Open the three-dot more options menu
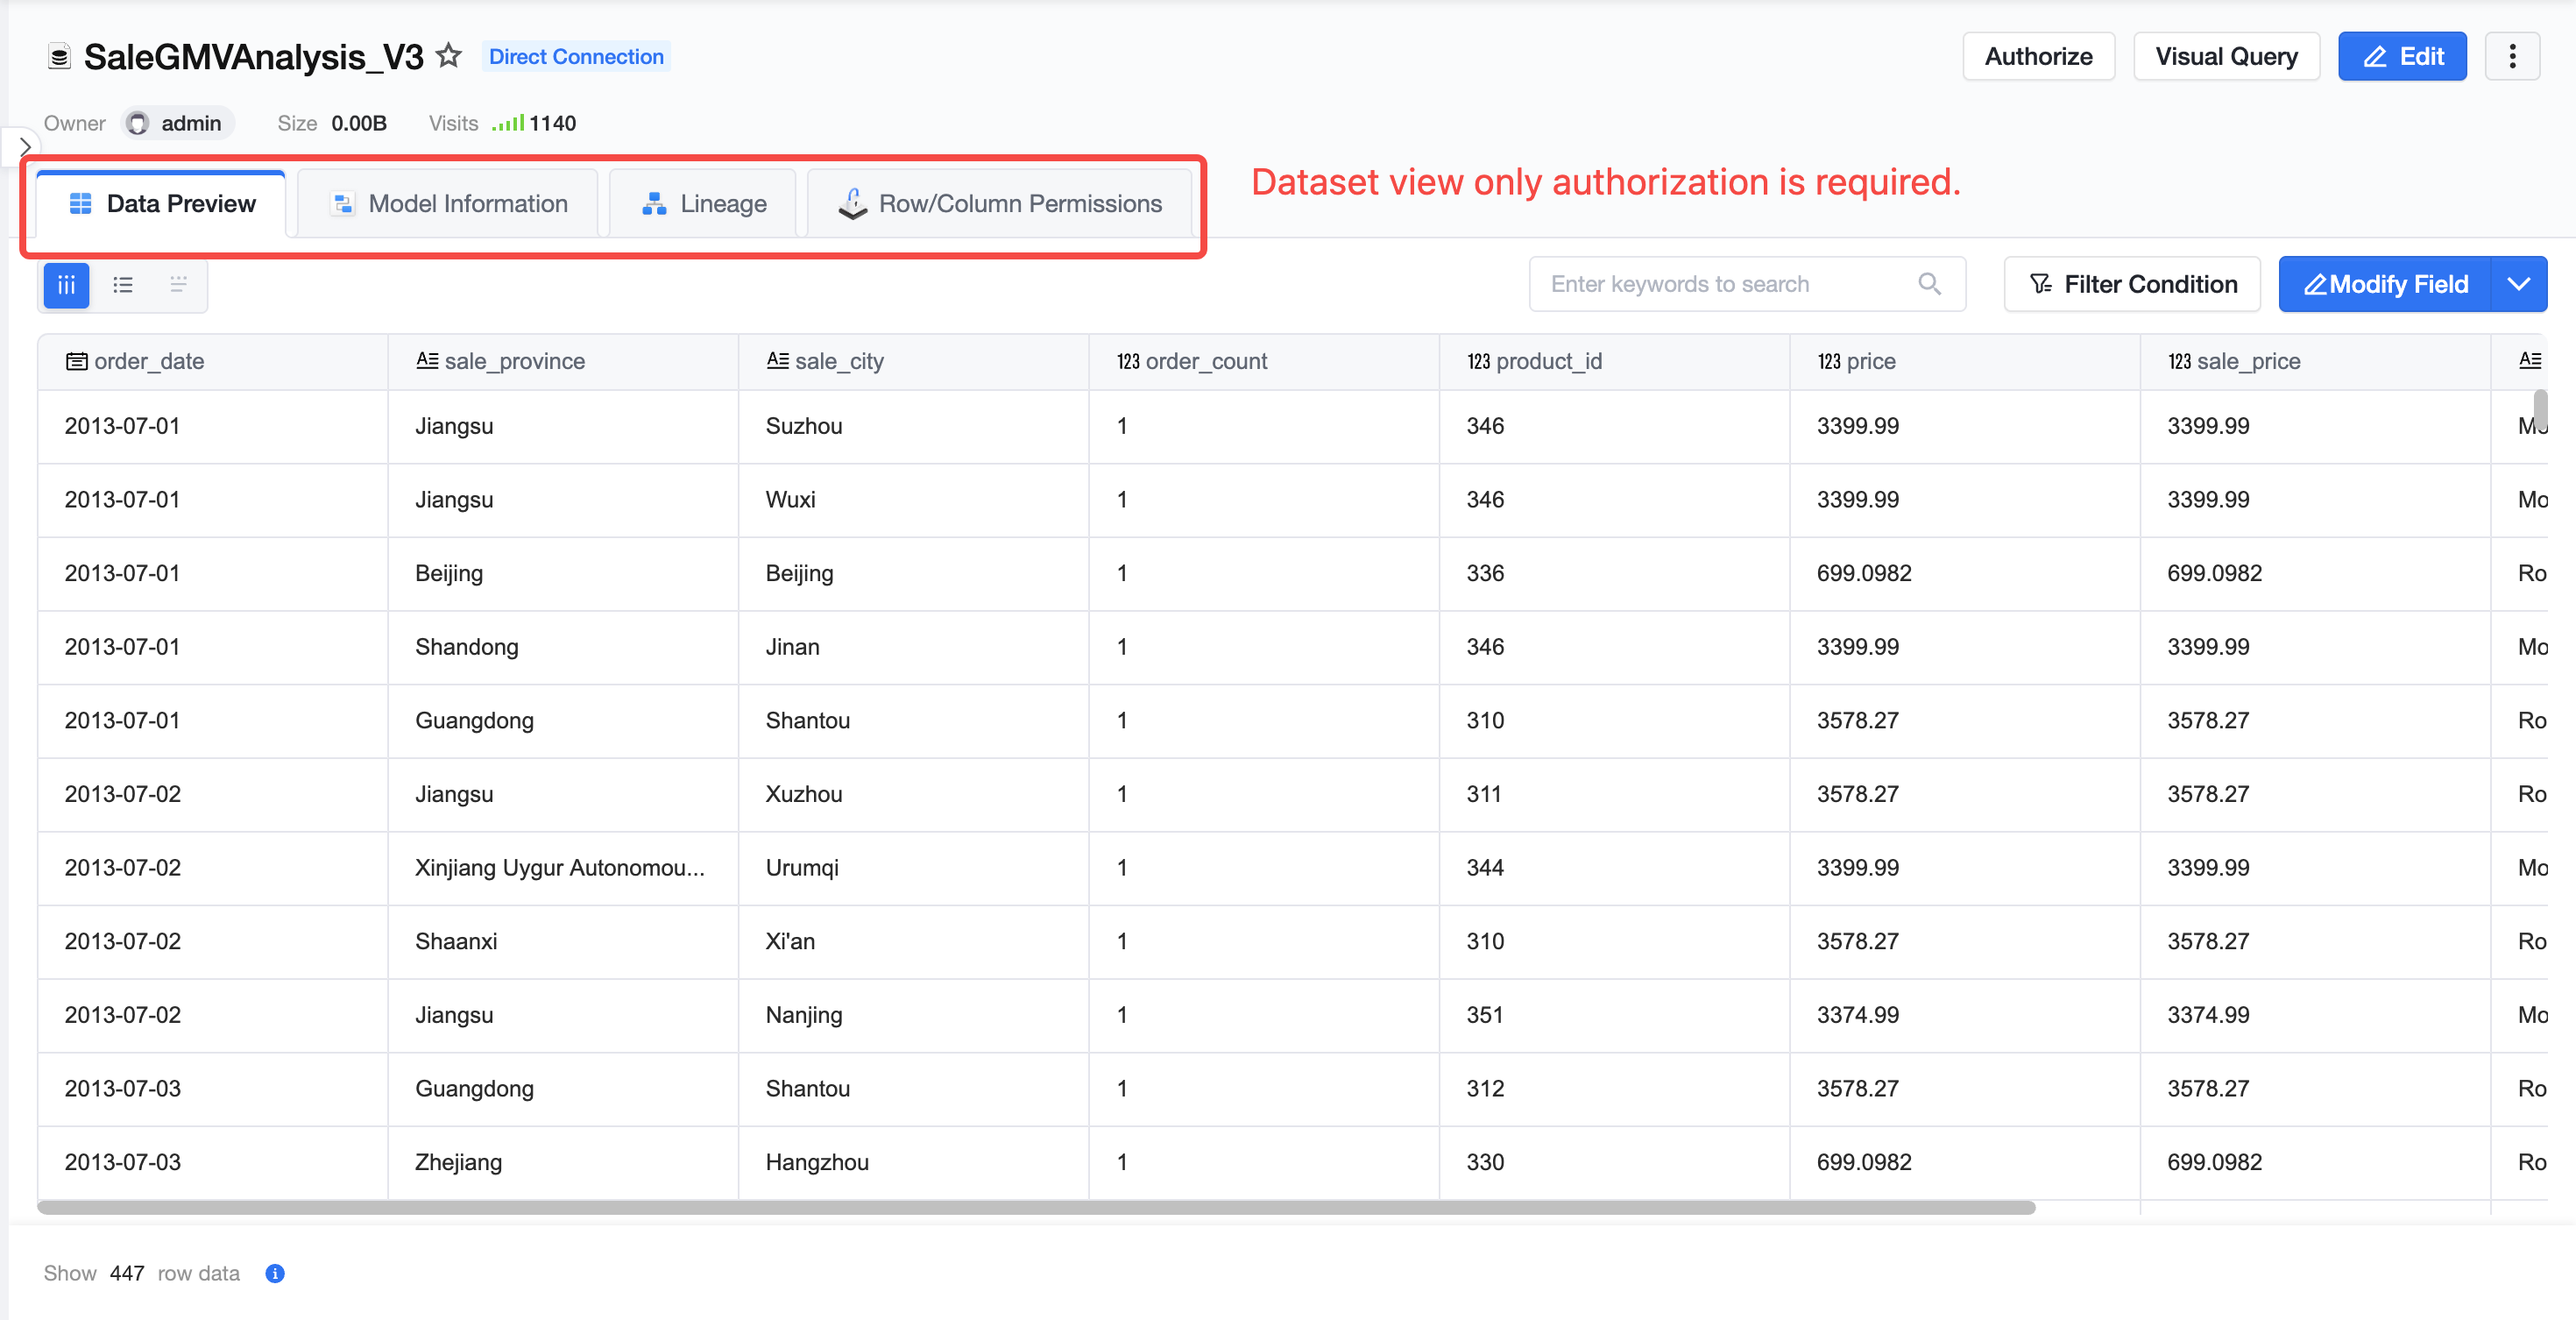2576x1320 pixels. [x=2512, y=56]
